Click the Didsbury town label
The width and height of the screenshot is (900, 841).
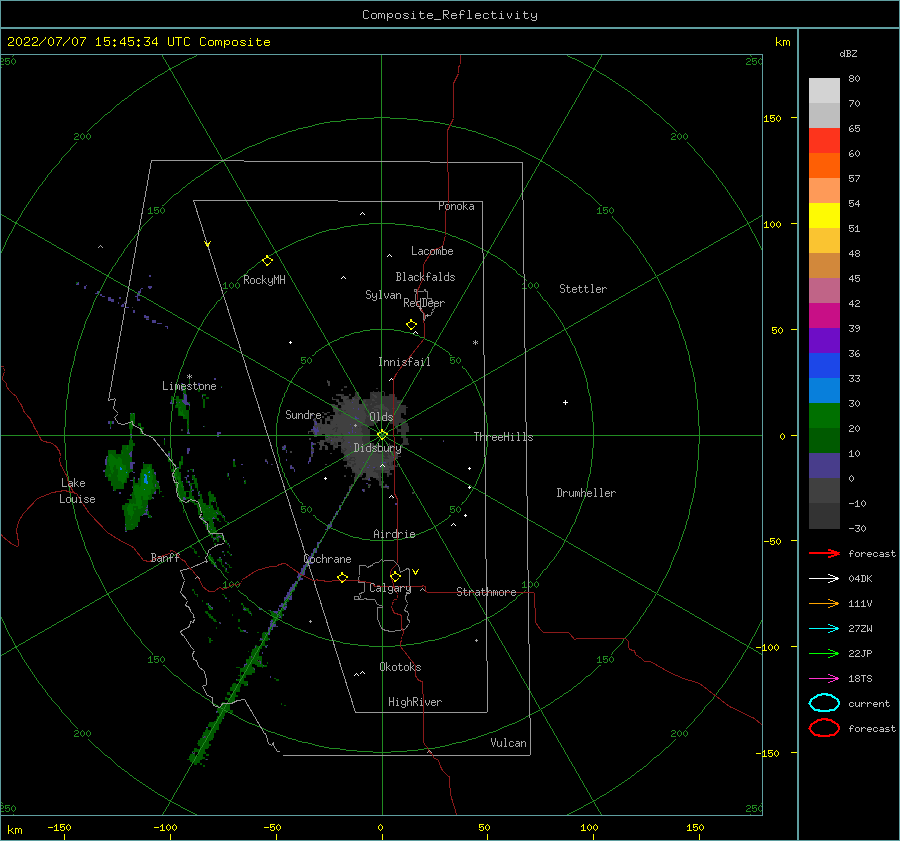[x=378, y=448]
